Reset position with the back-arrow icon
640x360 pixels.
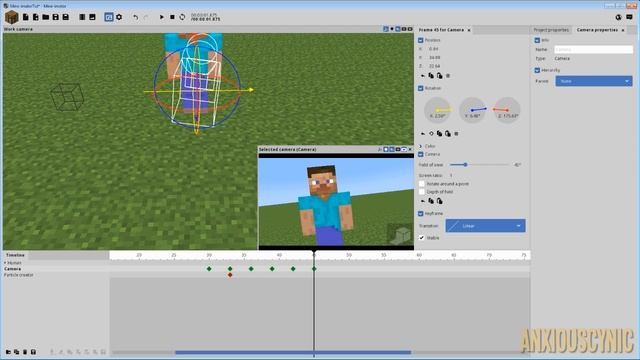click(x=423, y=76)
